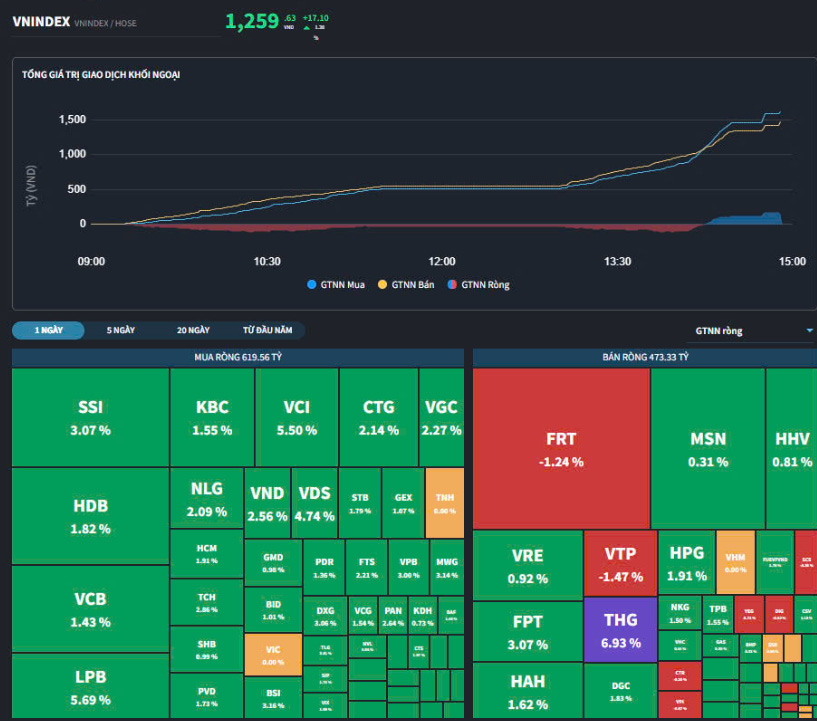Open the MWG tile
Image resolution: width=817 pixels, height=721 pixels.
[447, 568]
